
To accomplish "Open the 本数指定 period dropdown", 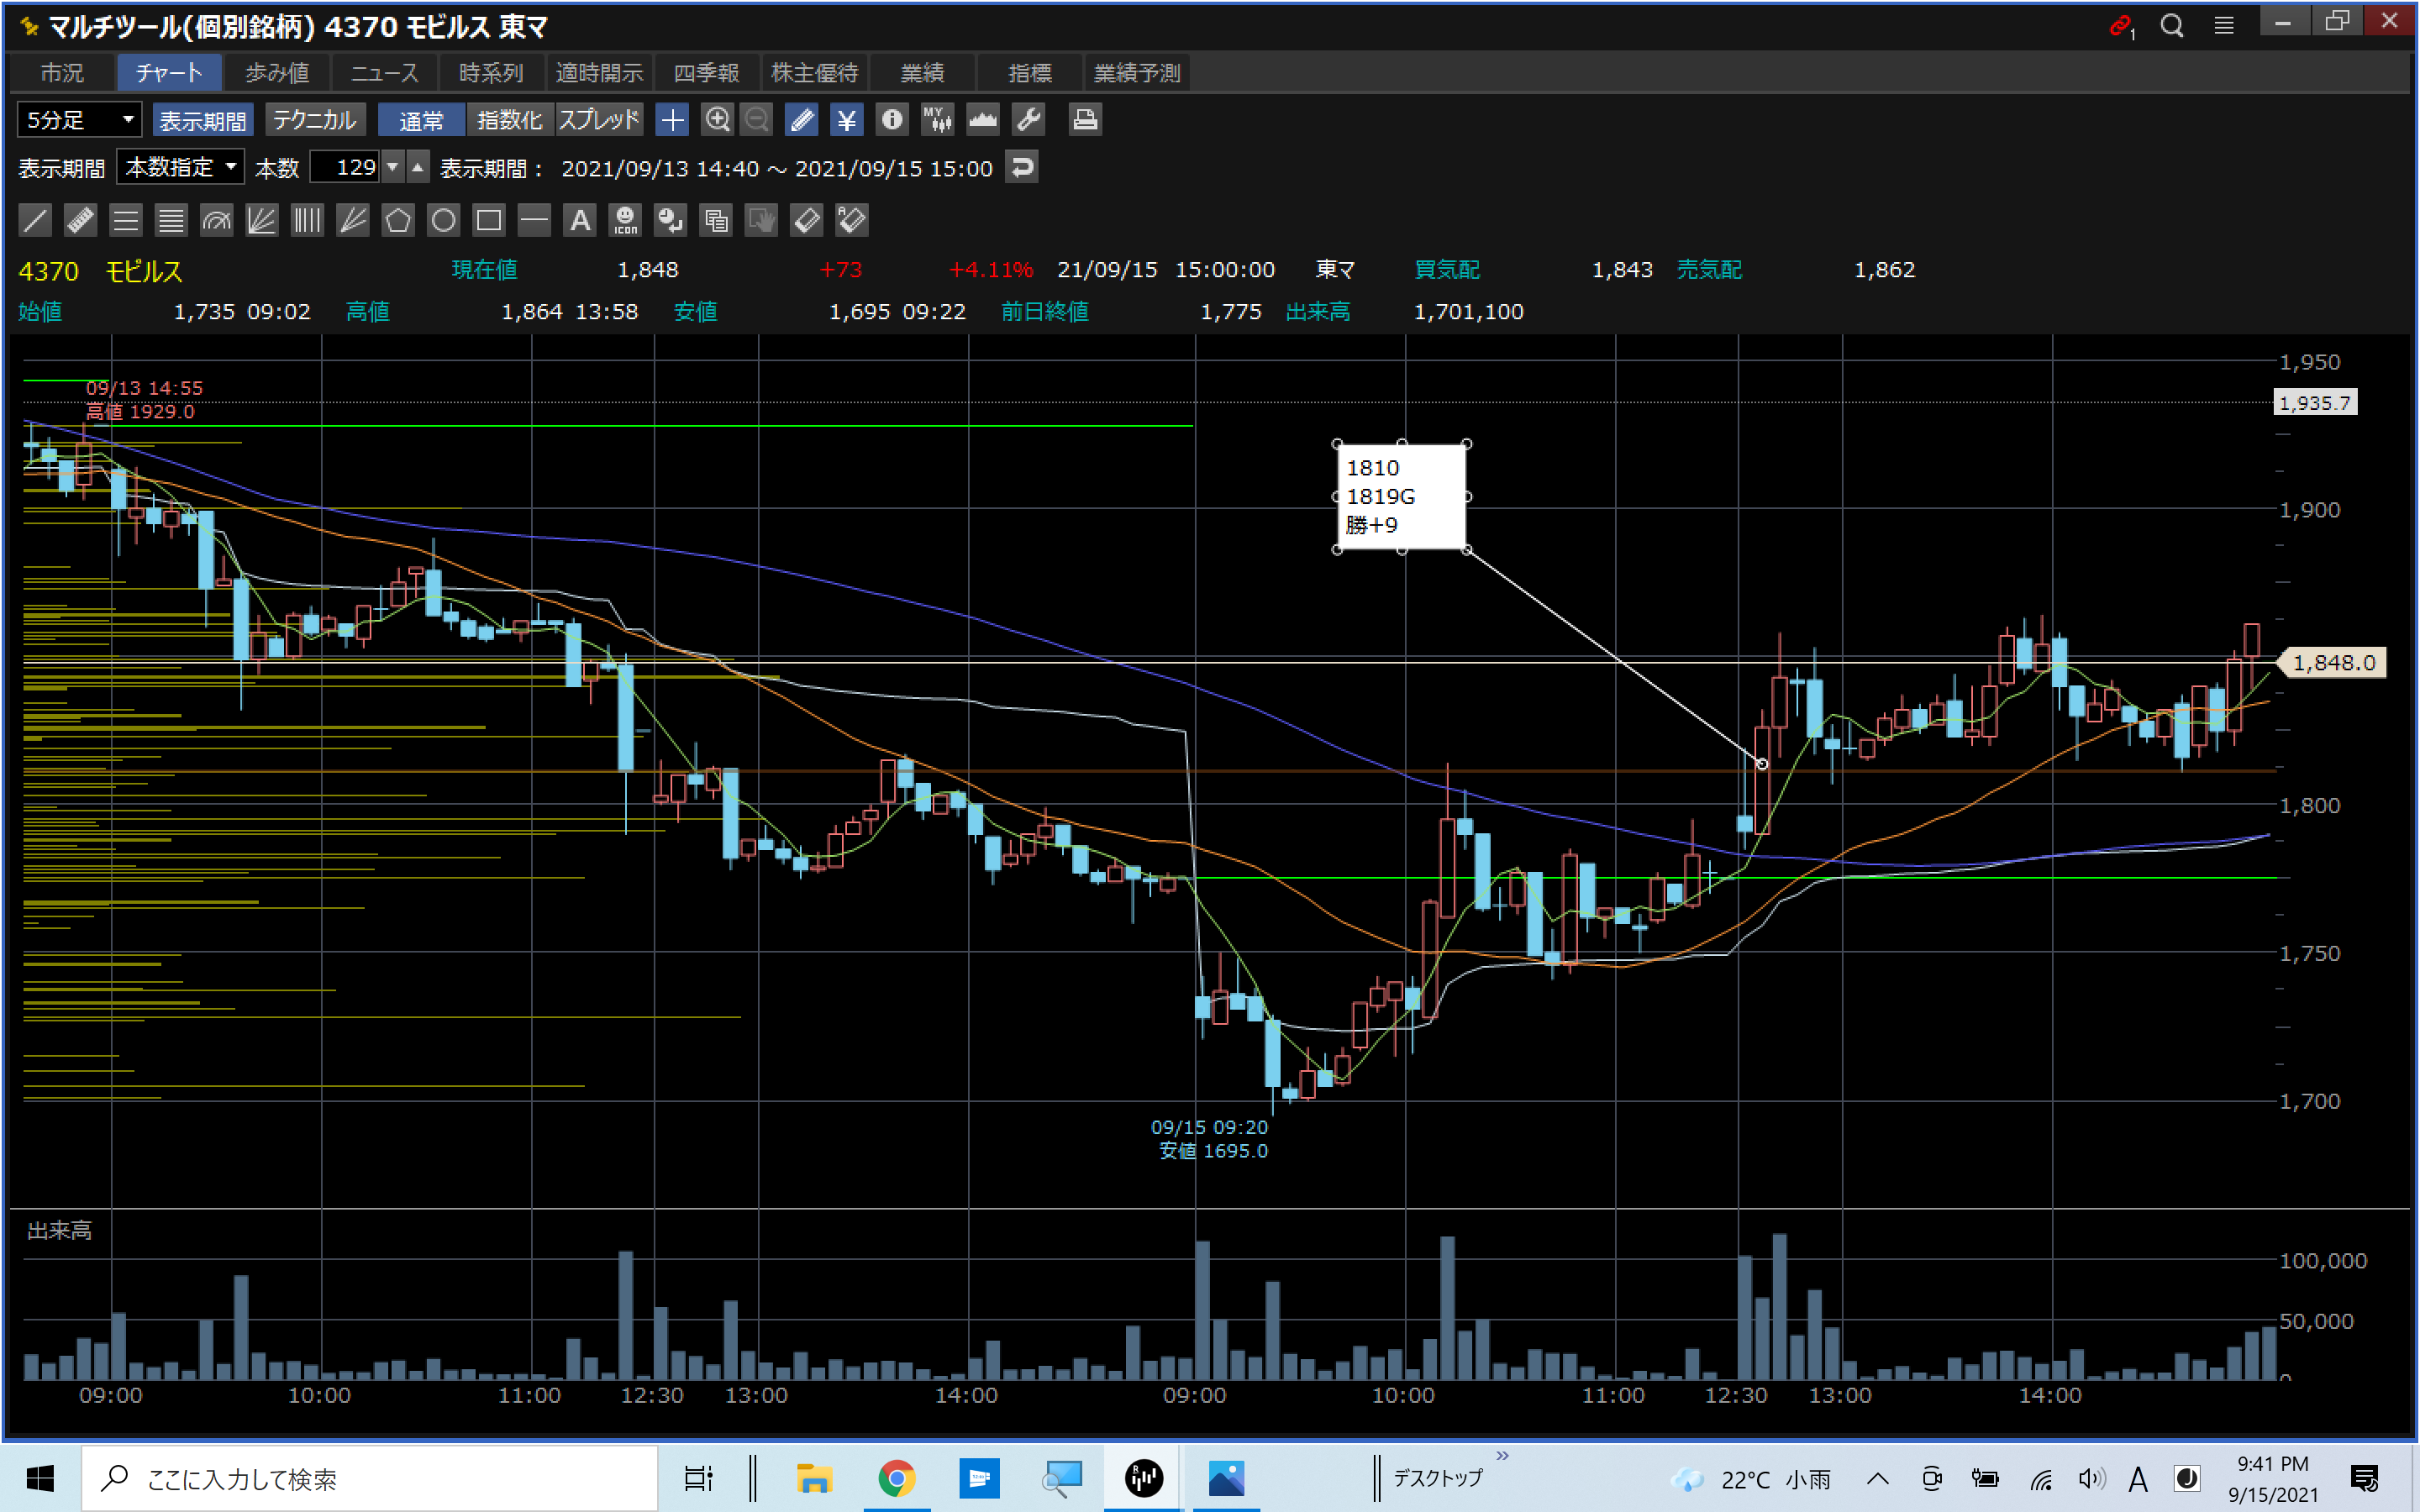I will [180, 167].
